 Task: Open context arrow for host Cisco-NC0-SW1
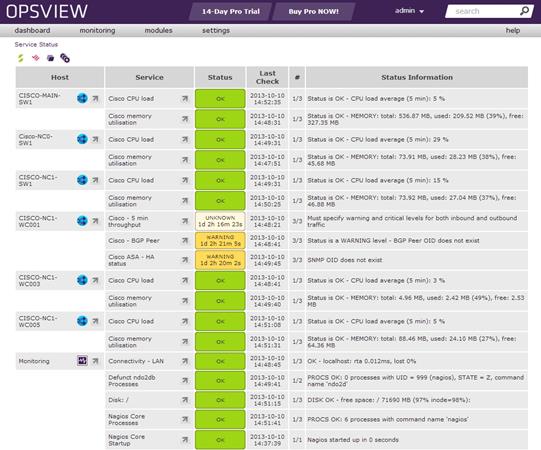[96, 139]
